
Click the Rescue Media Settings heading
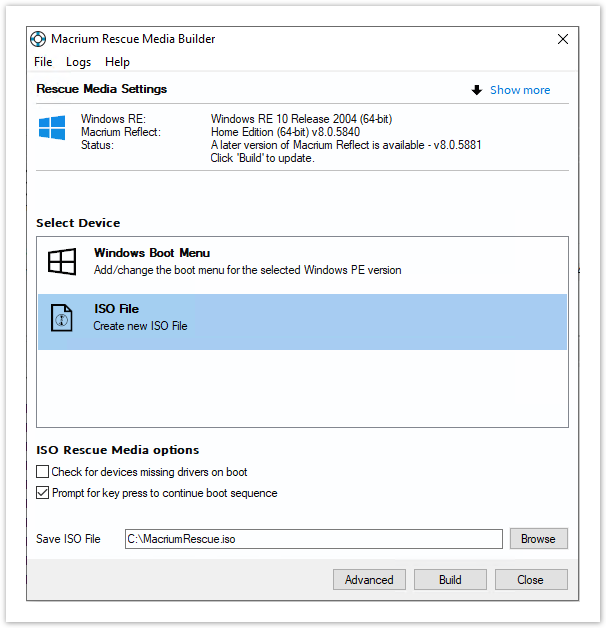(x=101, y=89)
